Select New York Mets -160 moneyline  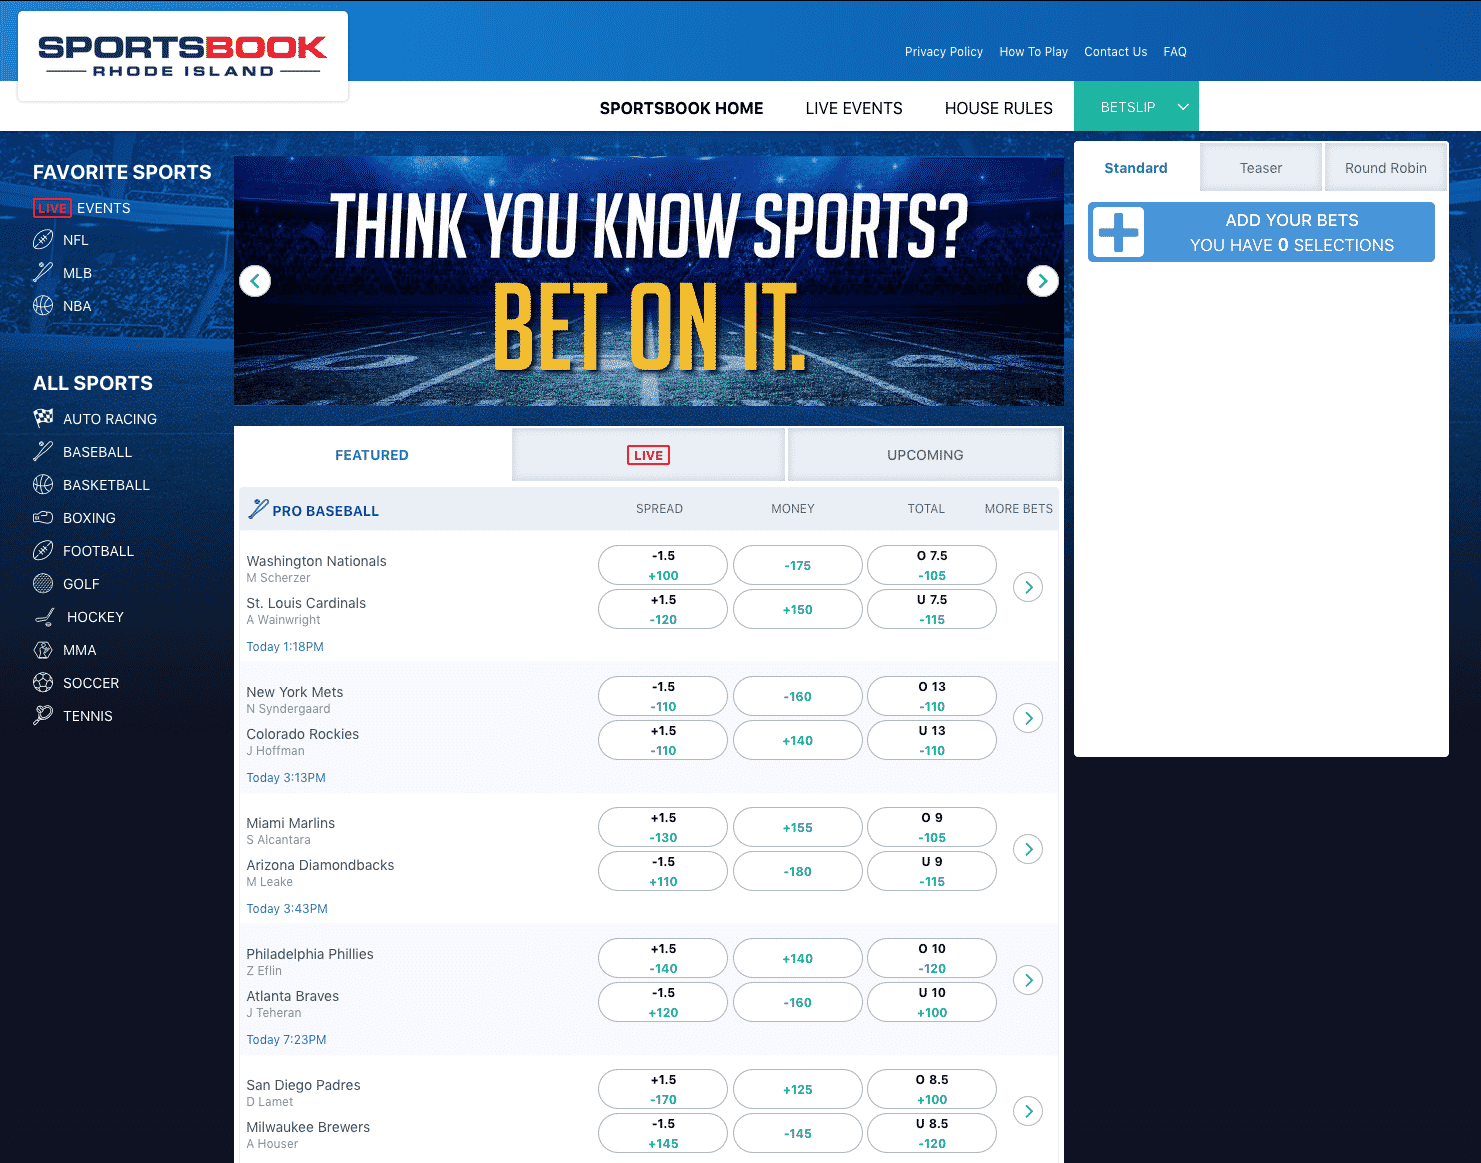[x=798, y=696]
